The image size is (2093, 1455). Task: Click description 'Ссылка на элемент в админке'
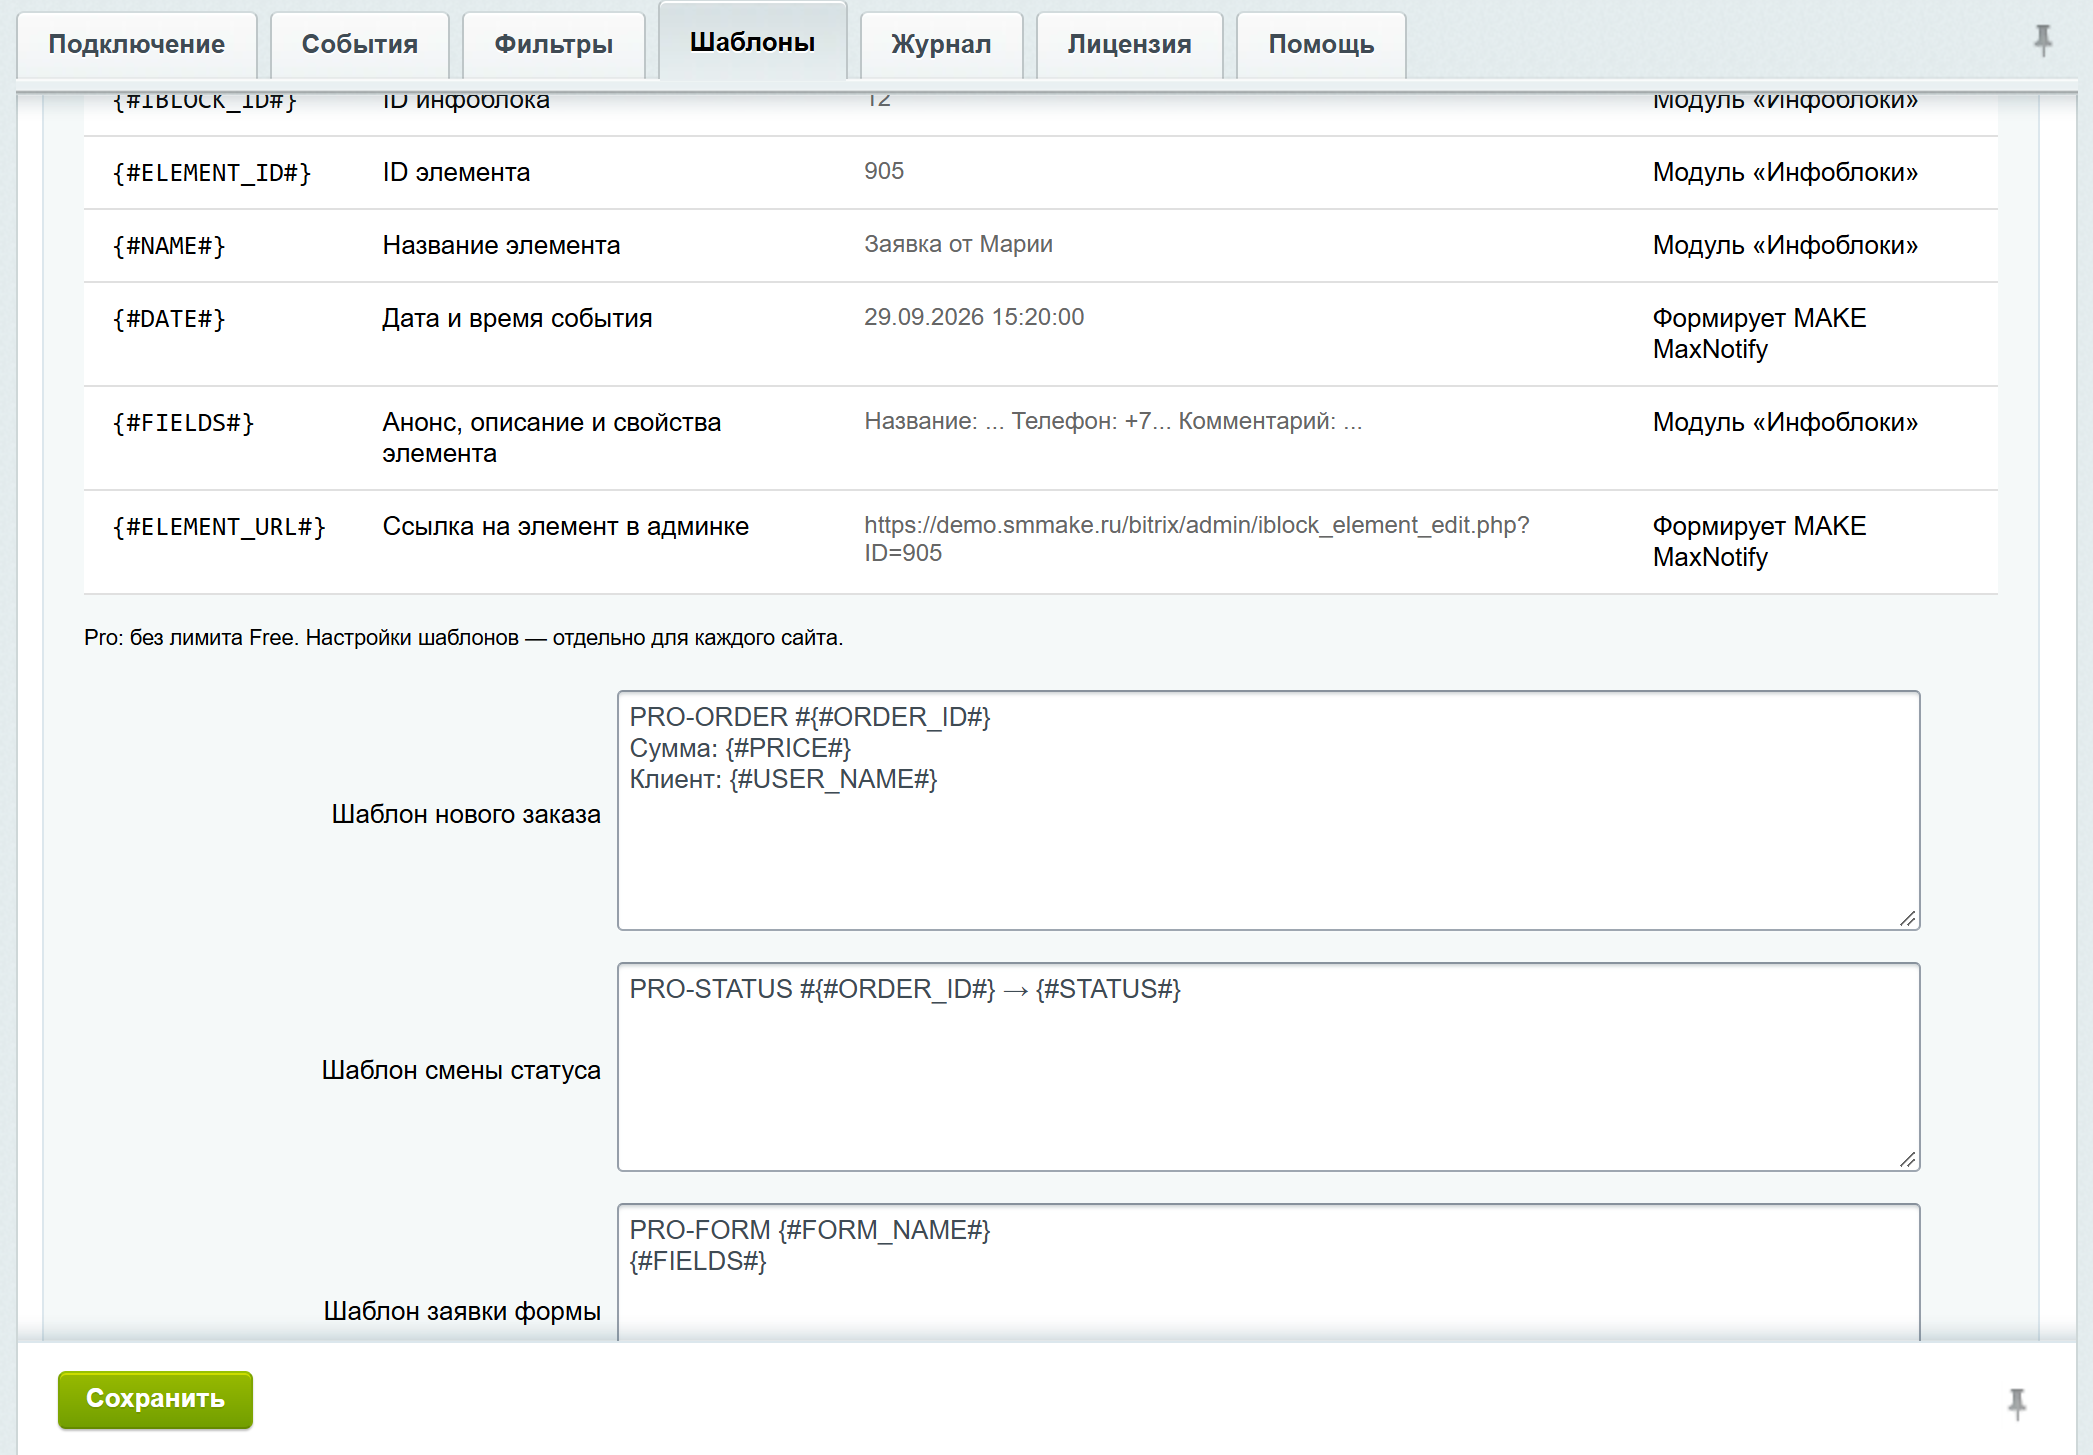coord(565,526)
